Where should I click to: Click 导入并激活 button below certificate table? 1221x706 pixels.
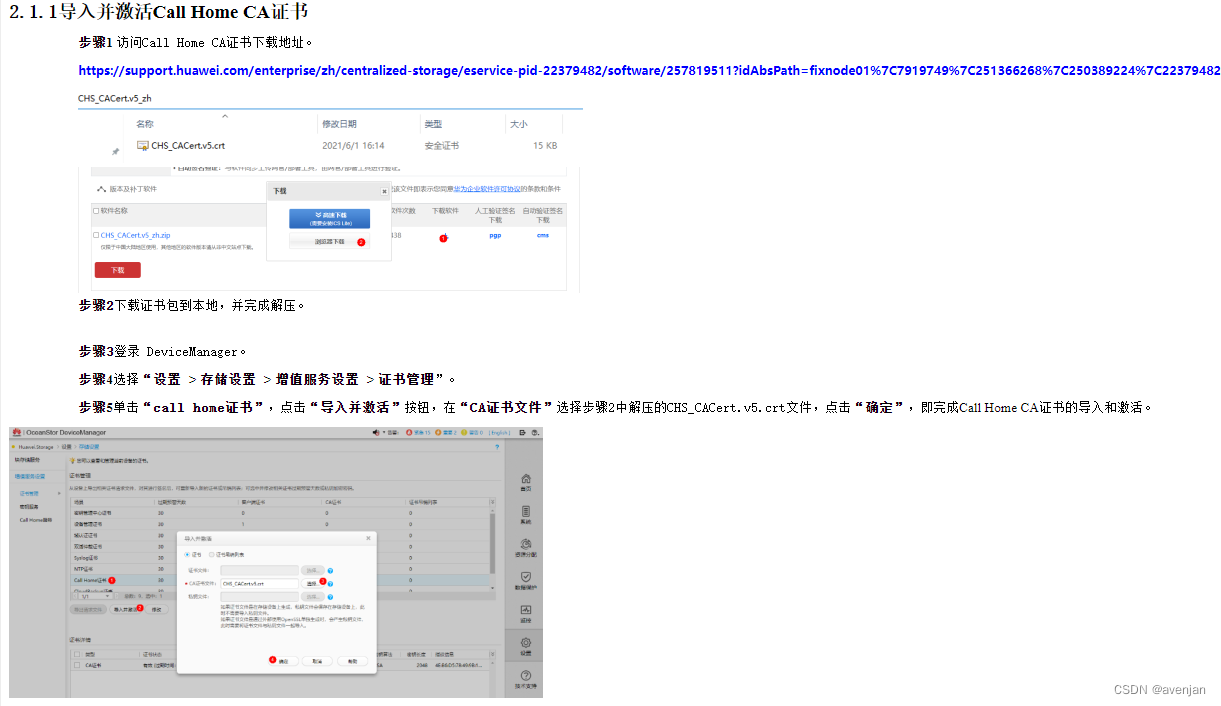point(127,609)
